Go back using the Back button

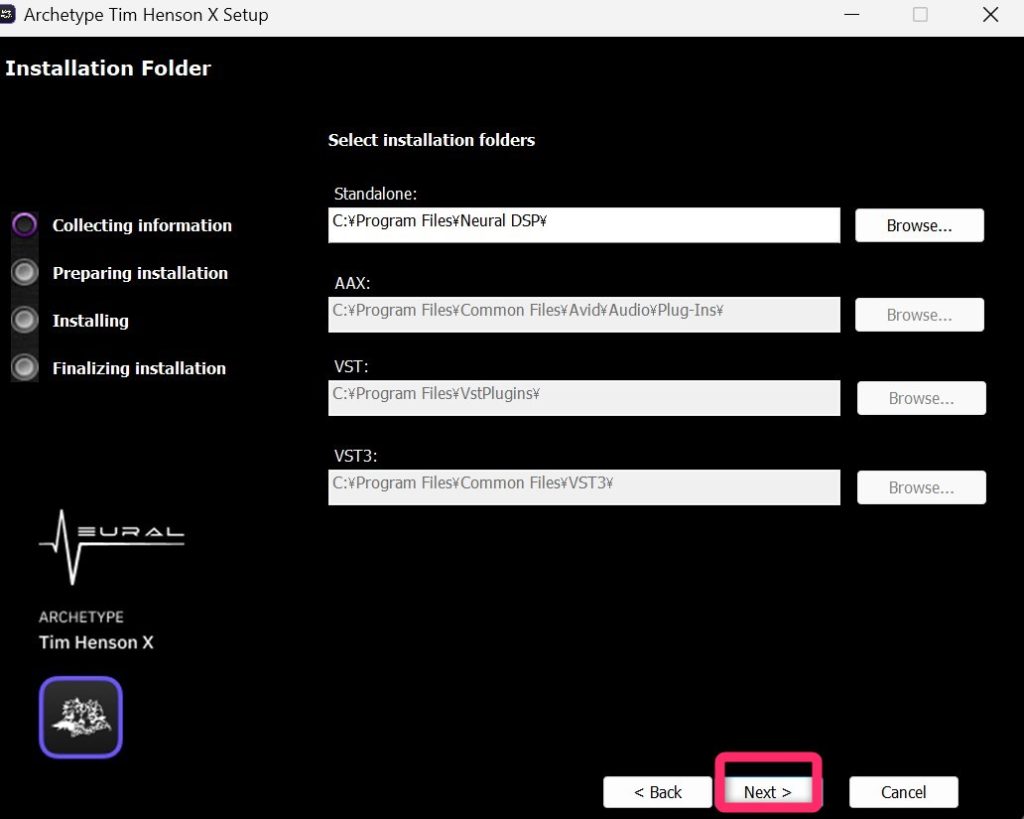coord(657,792)
